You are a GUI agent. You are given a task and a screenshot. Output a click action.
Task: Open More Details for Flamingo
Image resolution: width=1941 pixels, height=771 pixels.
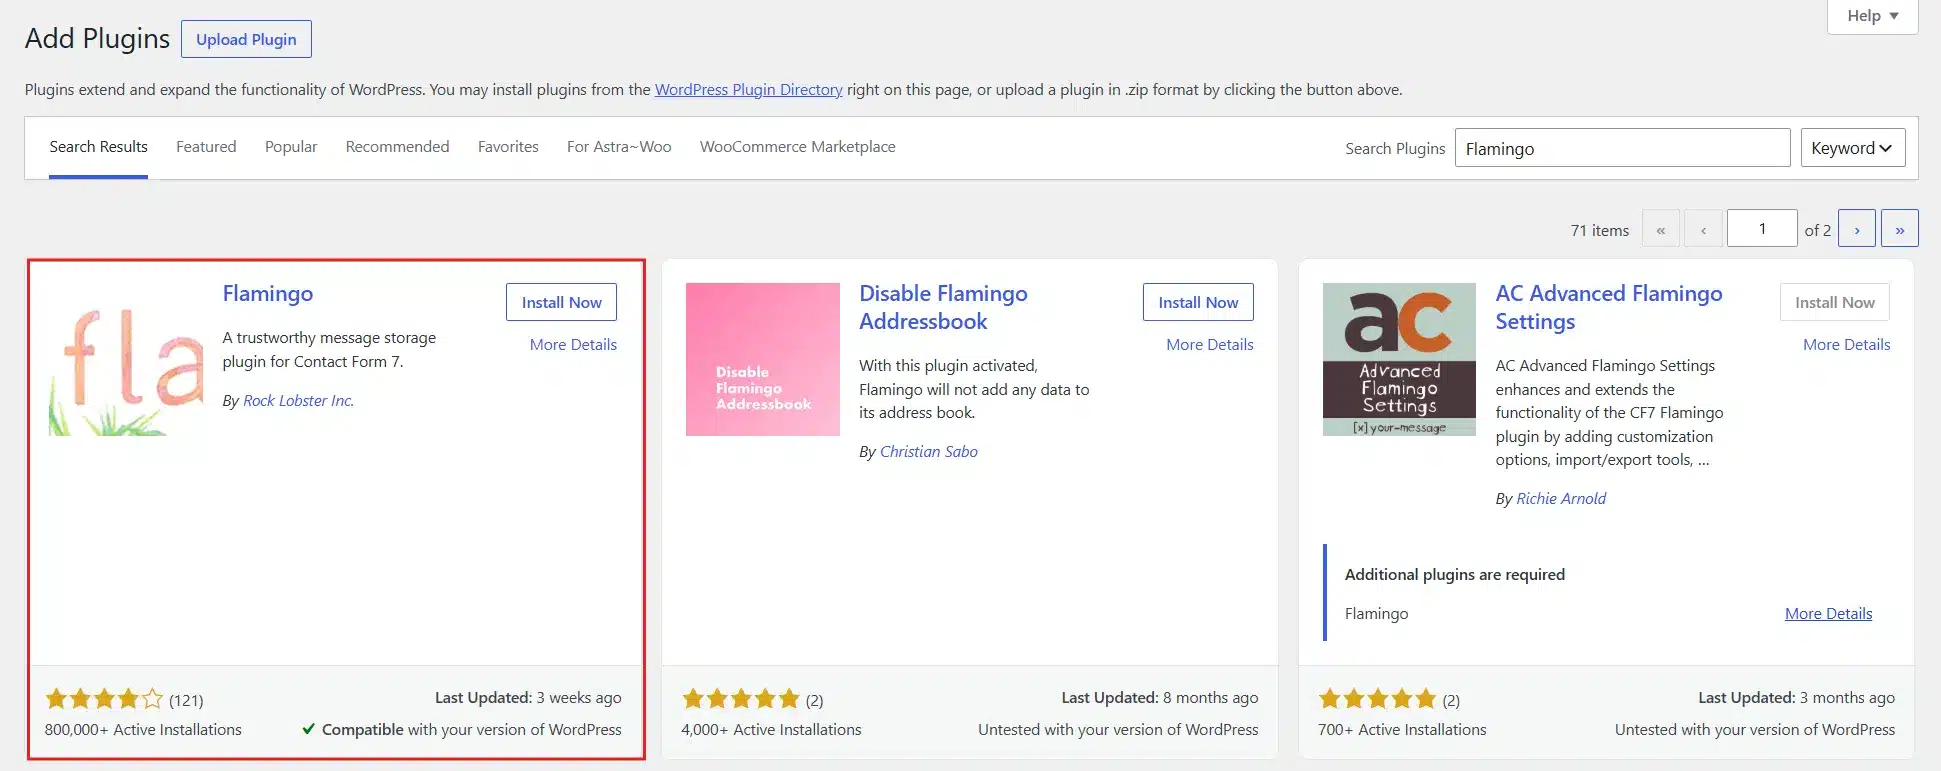[573, 344]
